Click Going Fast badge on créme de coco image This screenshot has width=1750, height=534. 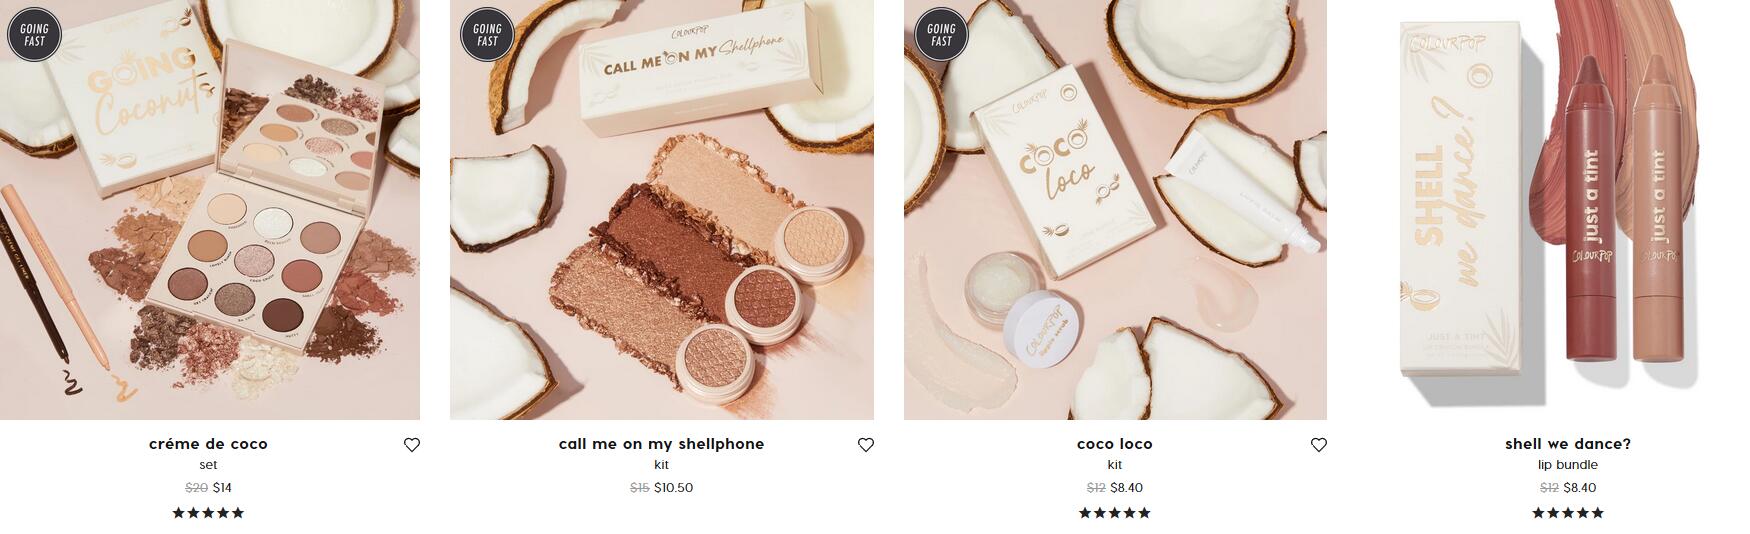pos(35,35)
